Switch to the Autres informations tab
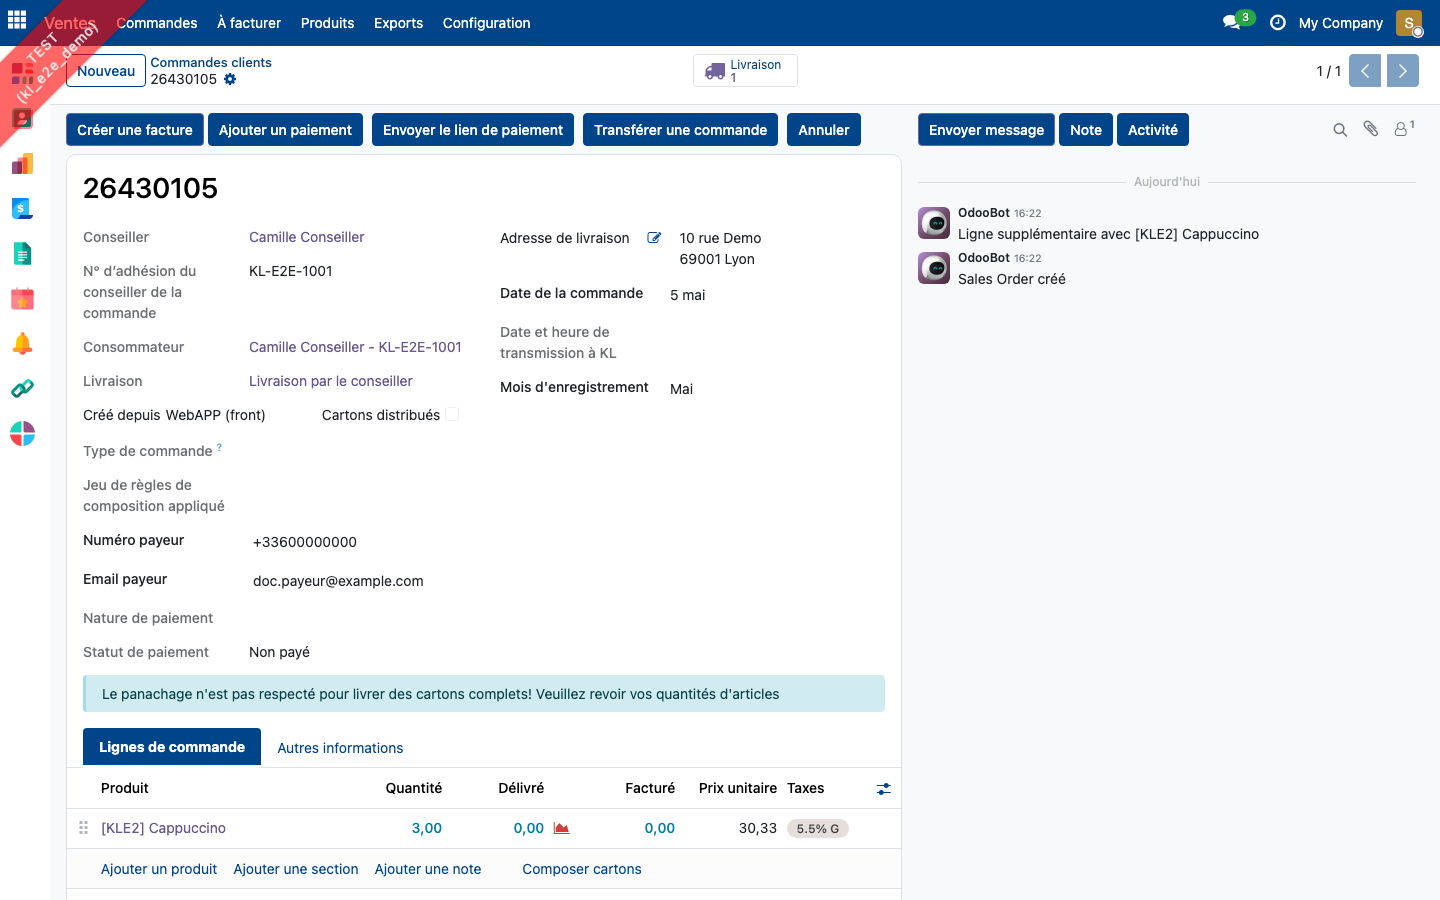 coord(340,748)
